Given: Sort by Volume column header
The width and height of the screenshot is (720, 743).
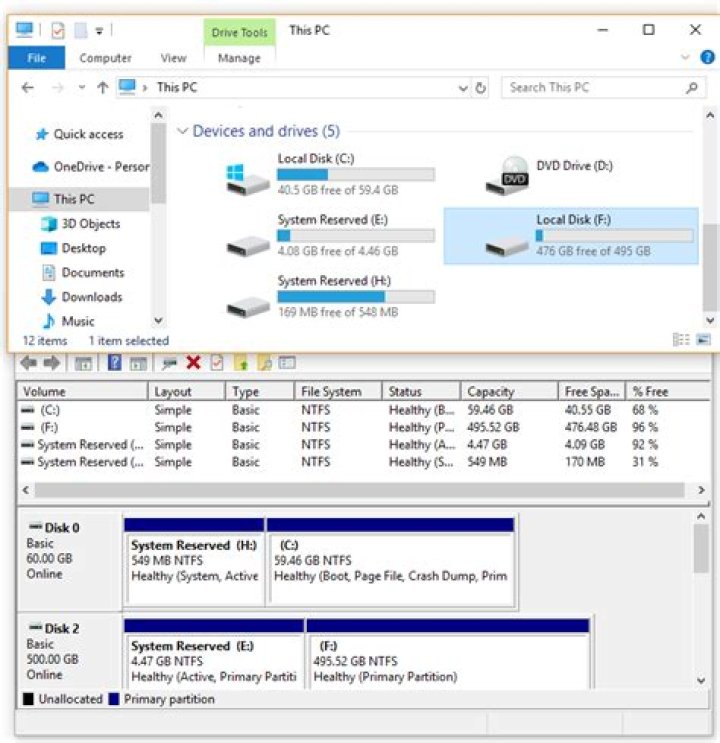Looking at the screenshot, I should point(82,391).
